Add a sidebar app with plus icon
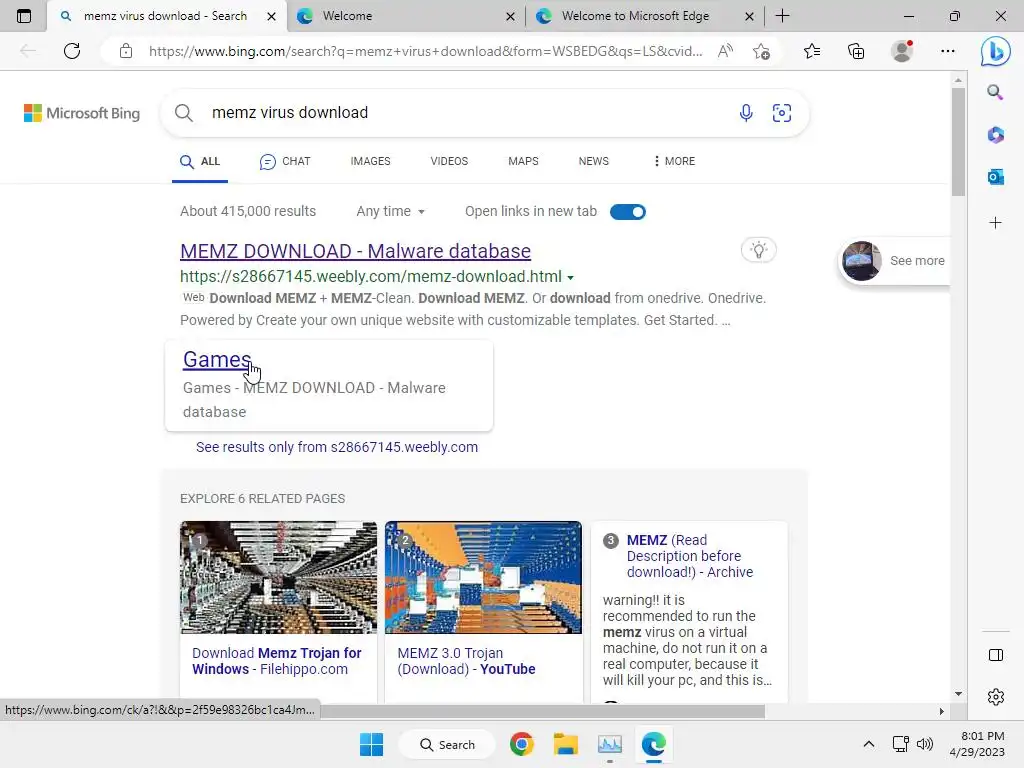Viewport: 1024px width, 768px height. pos(995,223)
